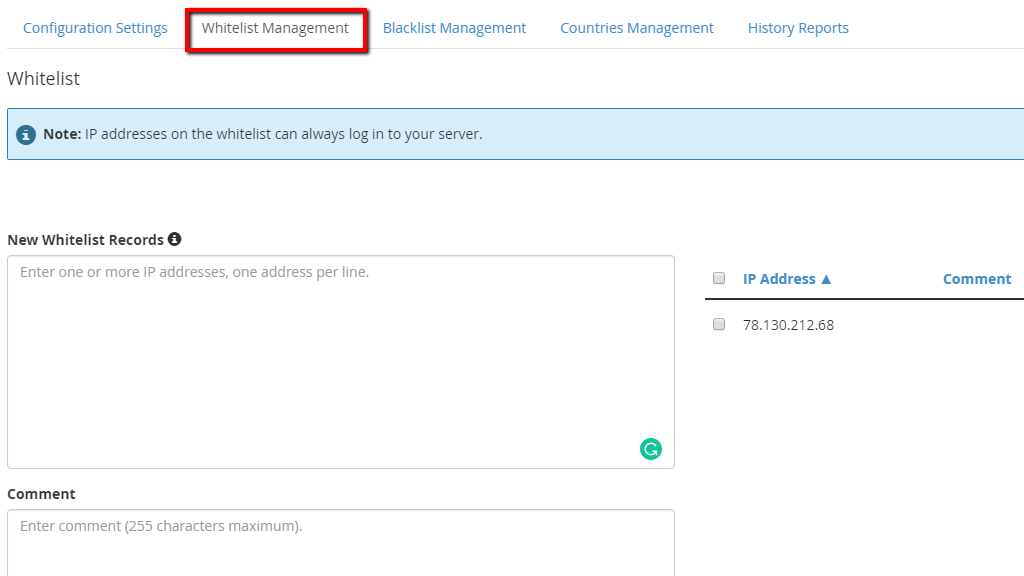
Task: Click the Grammarly icon in the records box
Action: coord(650,449)
